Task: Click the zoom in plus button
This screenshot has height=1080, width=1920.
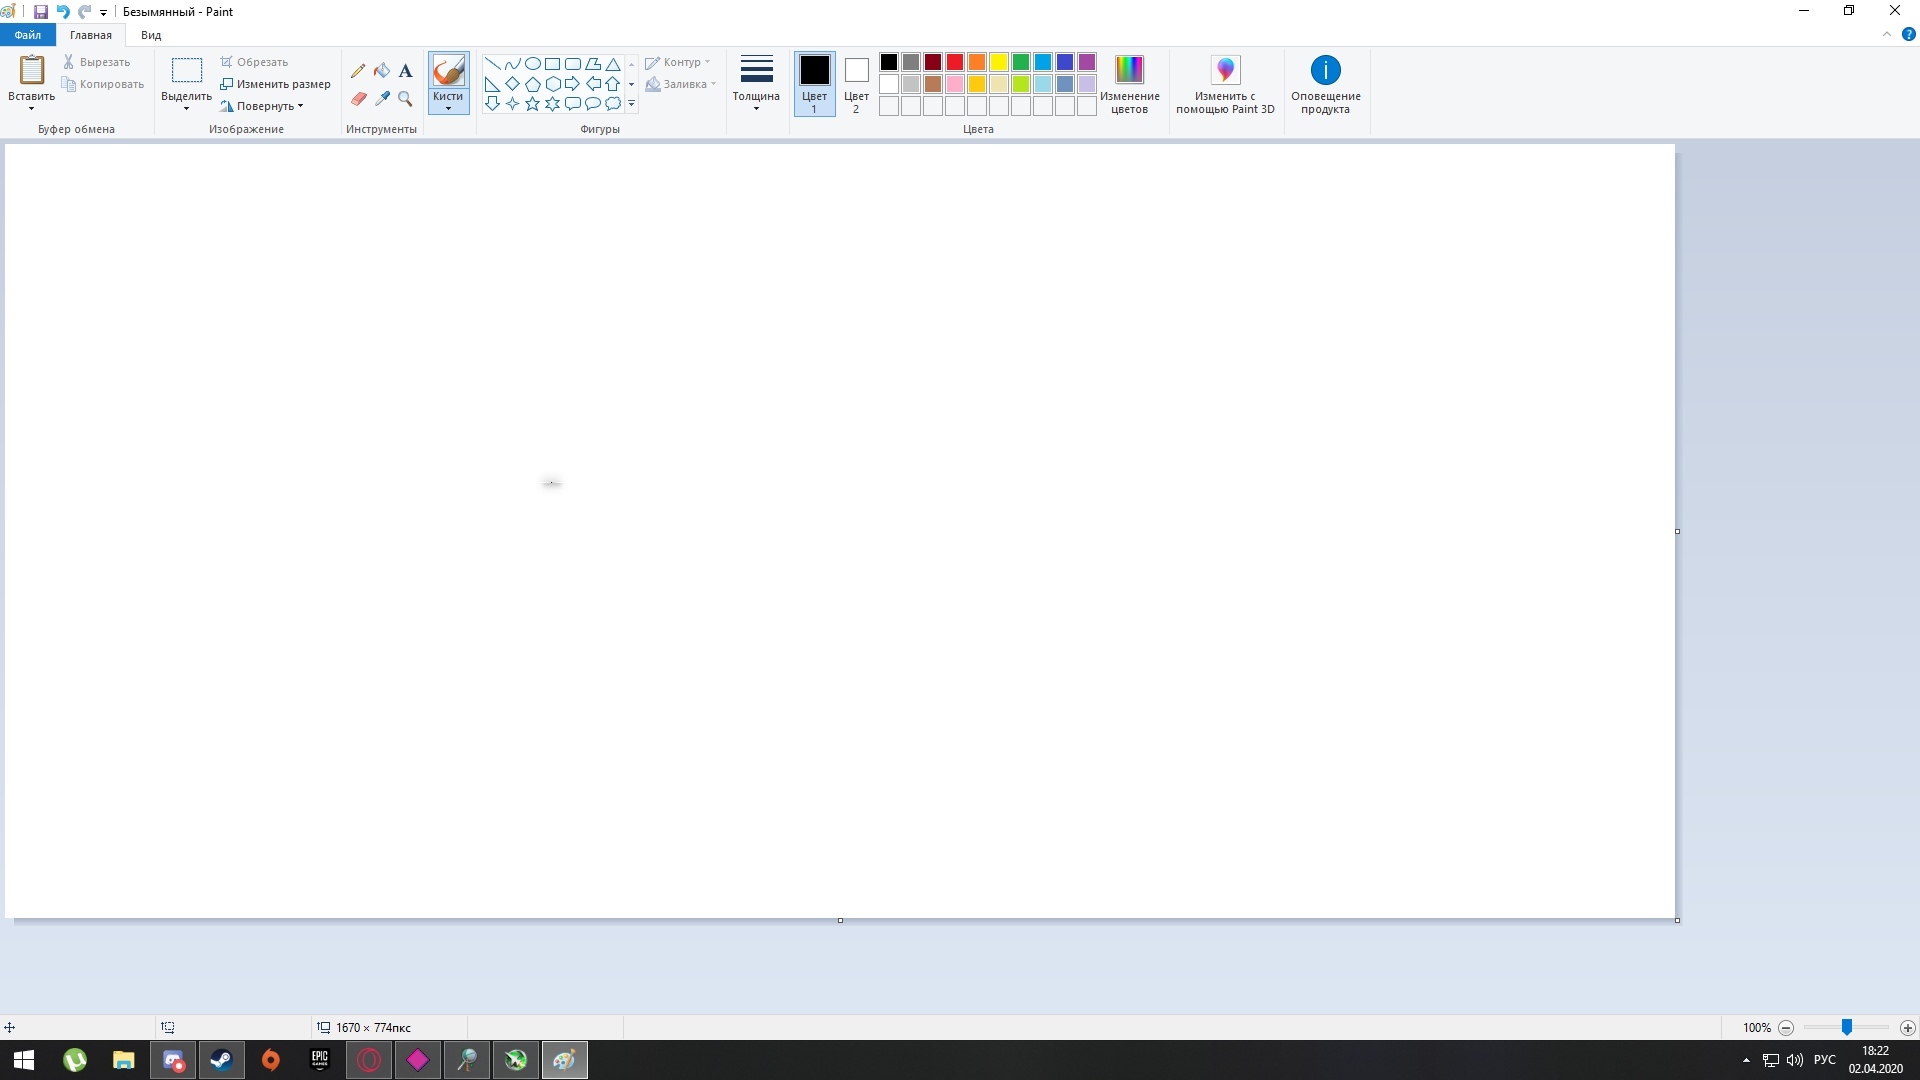Action: pos(1908,1027)
